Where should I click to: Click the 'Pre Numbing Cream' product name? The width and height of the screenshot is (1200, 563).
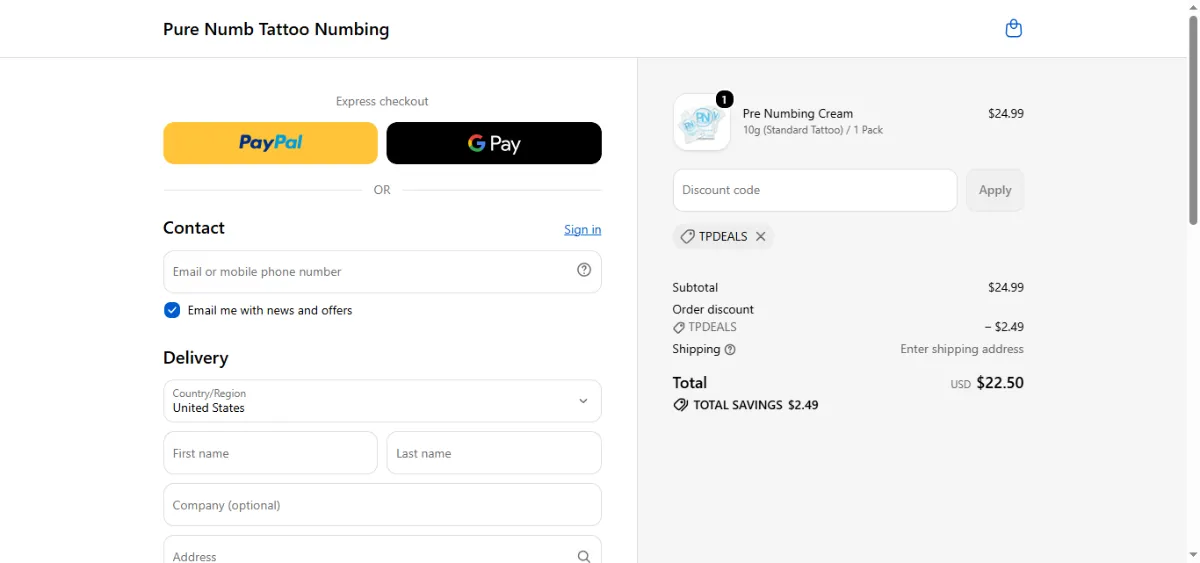coord(798,113)
